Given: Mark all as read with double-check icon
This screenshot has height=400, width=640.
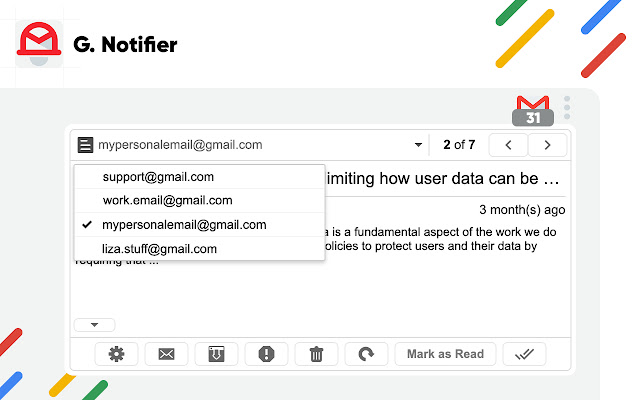Looking at the screenshot, I should [524, 354].
